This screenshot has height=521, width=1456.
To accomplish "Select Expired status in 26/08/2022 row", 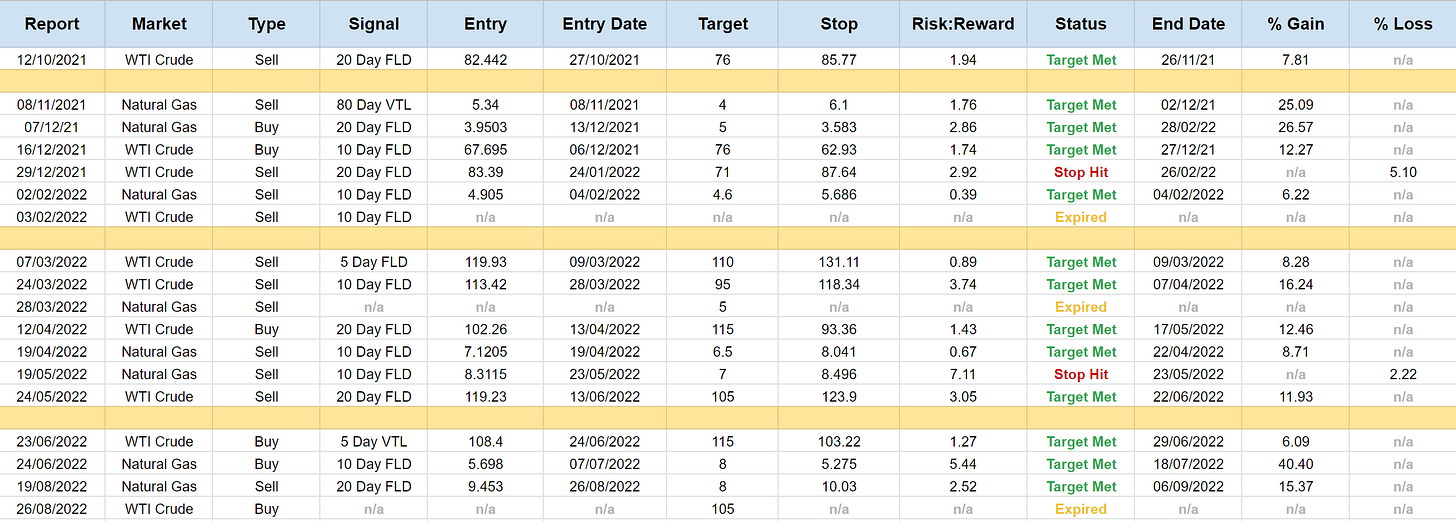I will [x=1081, y=509].
